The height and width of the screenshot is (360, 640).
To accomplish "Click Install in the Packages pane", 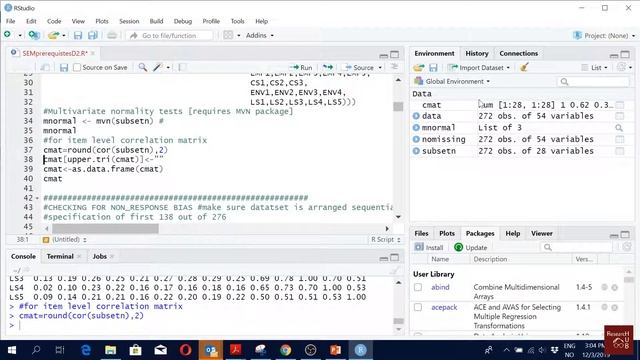I will pos(429,247).
